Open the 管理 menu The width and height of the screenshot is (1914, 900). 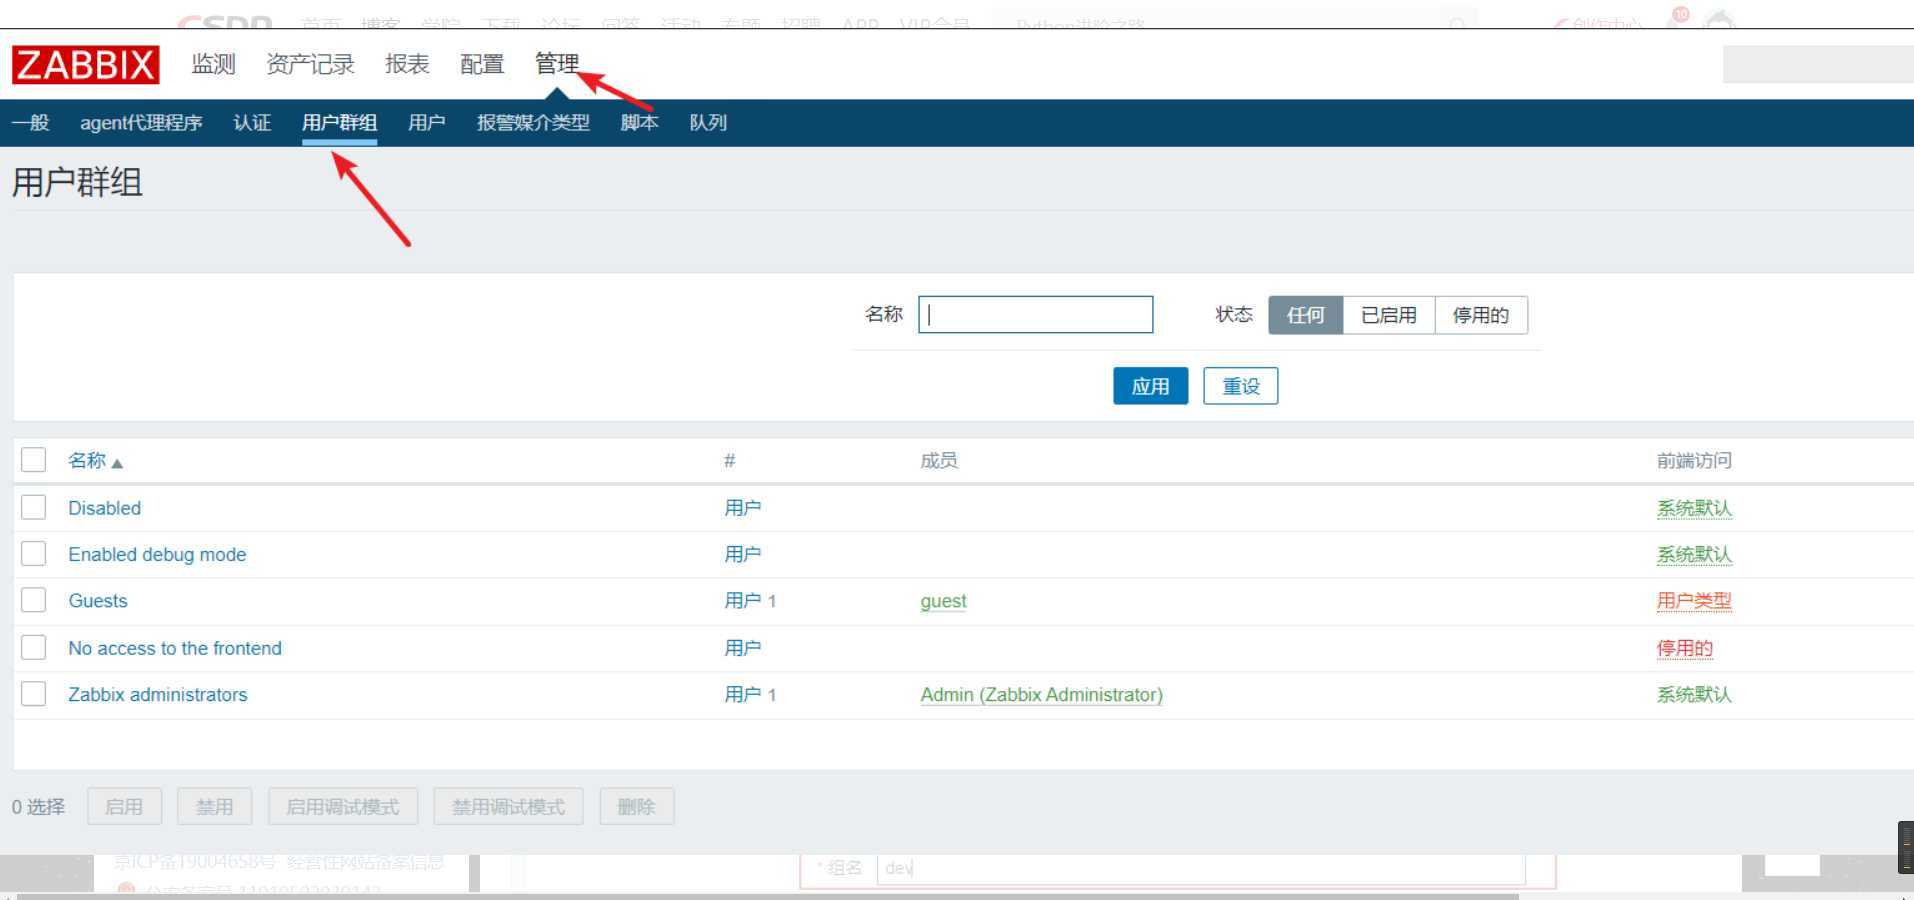coord(557,64)
